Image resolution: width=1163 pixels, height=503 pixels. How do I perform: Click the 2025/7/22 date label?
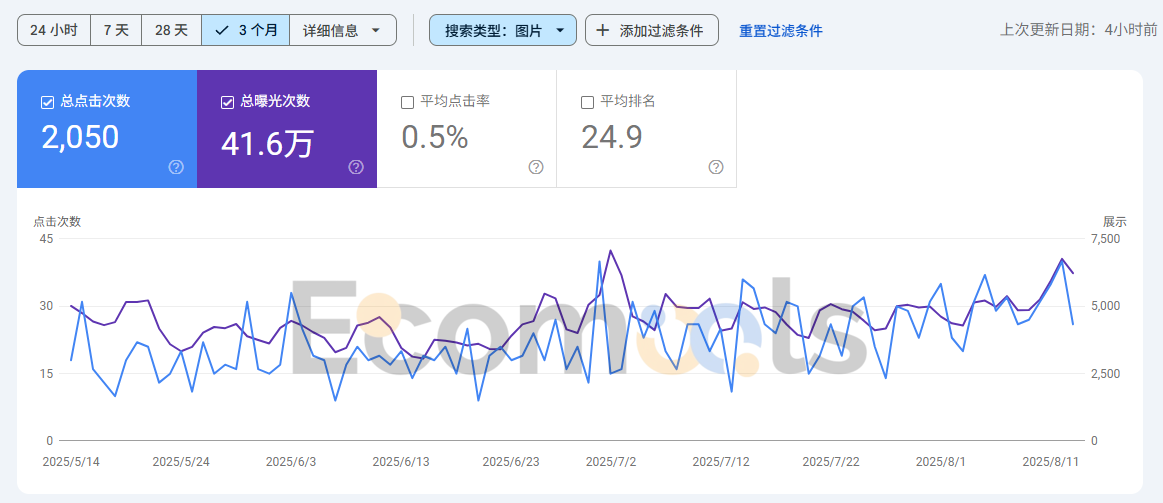coord(831,461)
